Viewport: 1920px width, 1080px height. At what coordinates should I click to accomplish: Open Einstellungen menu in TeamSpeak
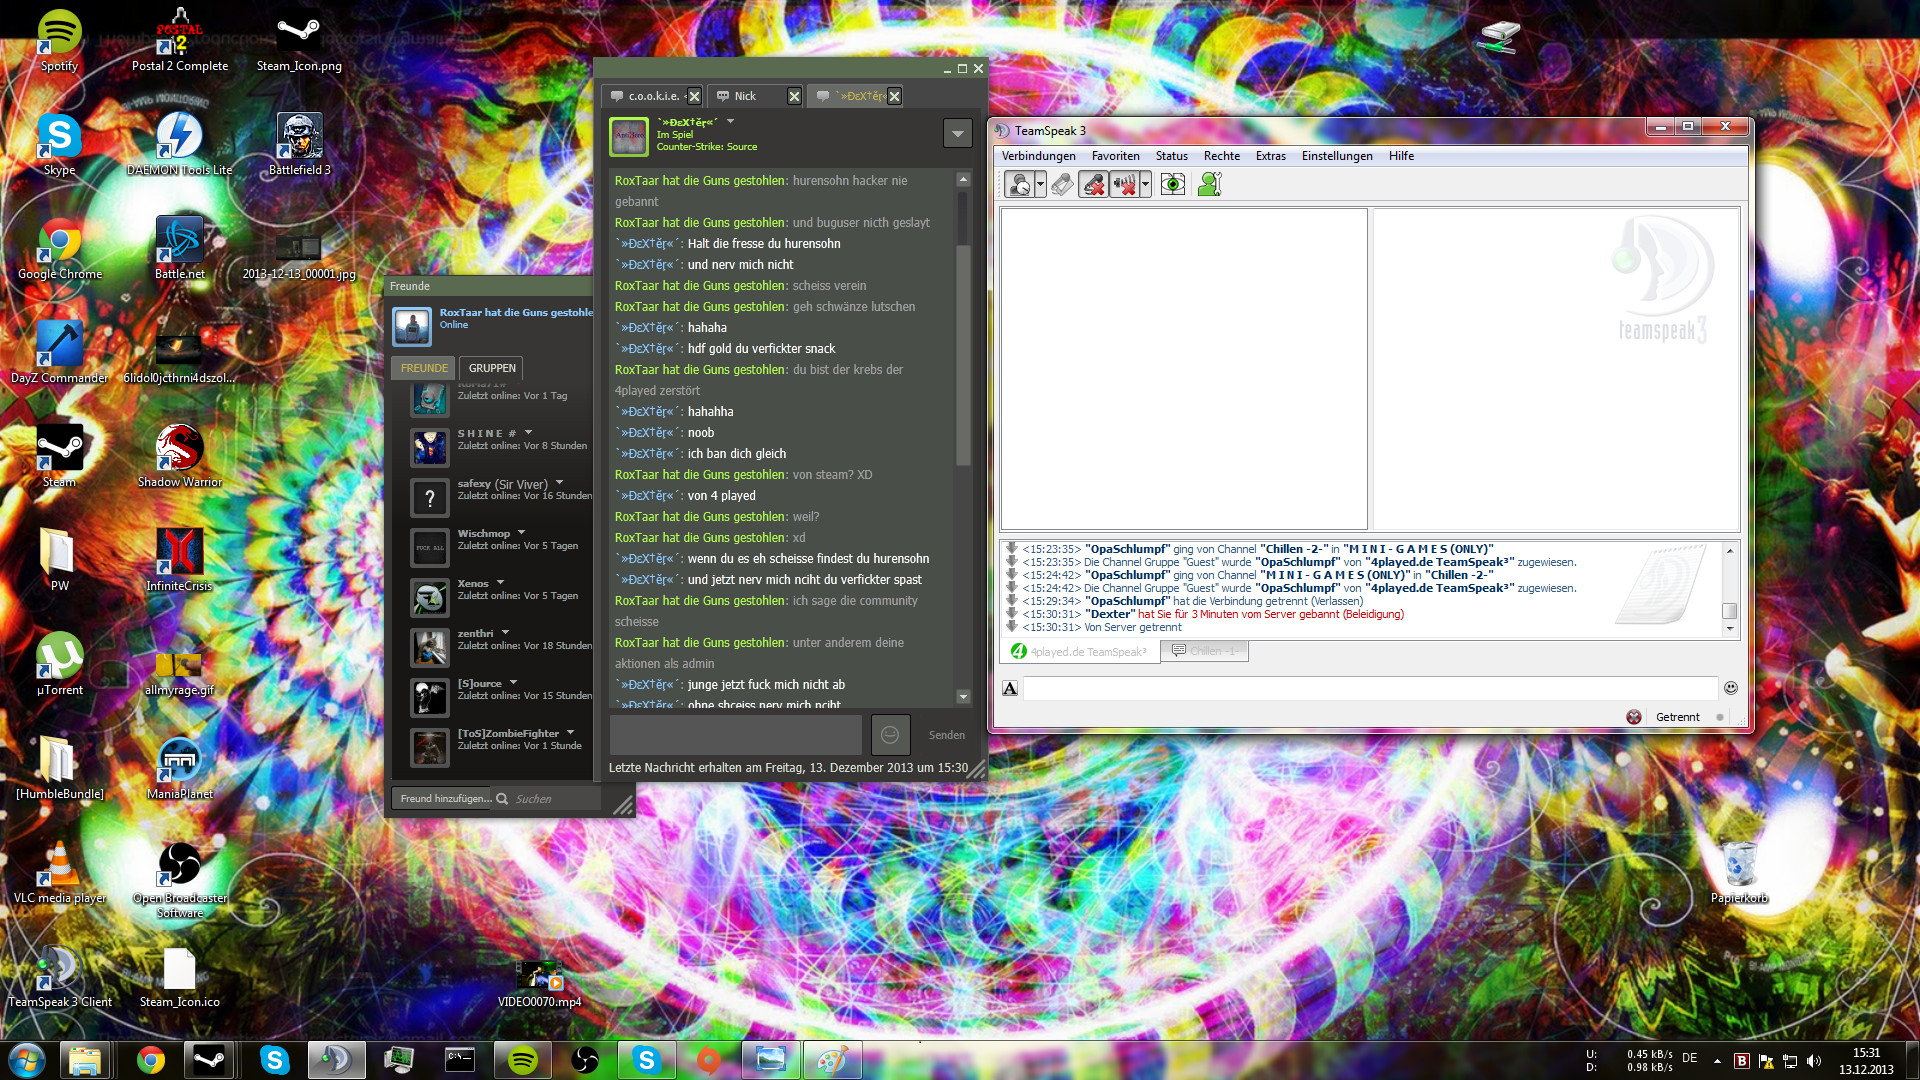pos(1337,156)
